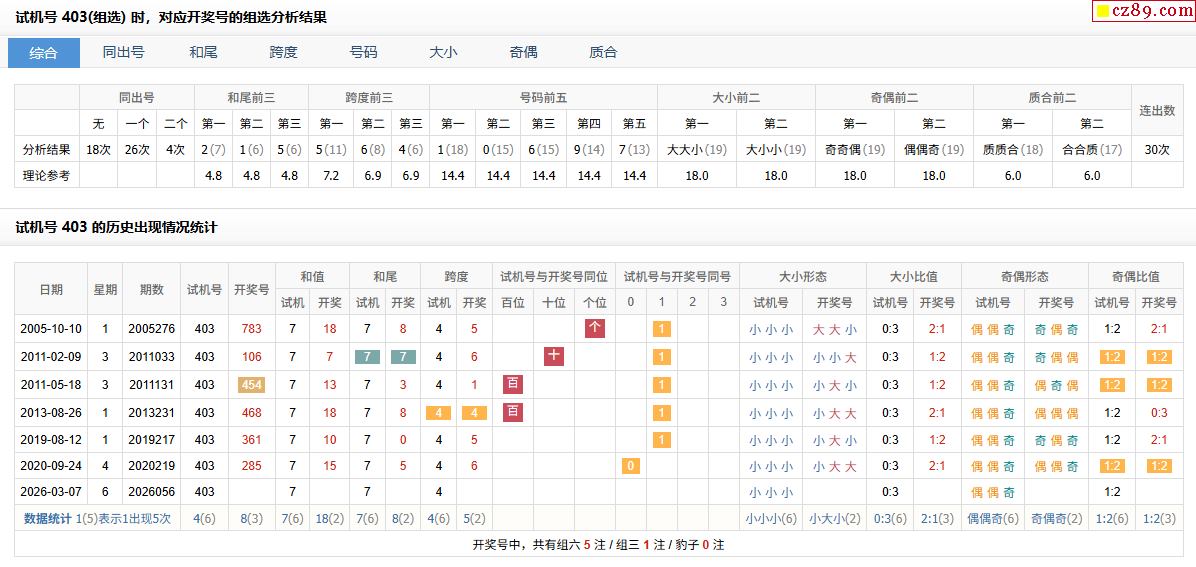Click the highlighted 454 draw number badge
This screenshot has height=567, width=1196.
[x=251, y=385]
